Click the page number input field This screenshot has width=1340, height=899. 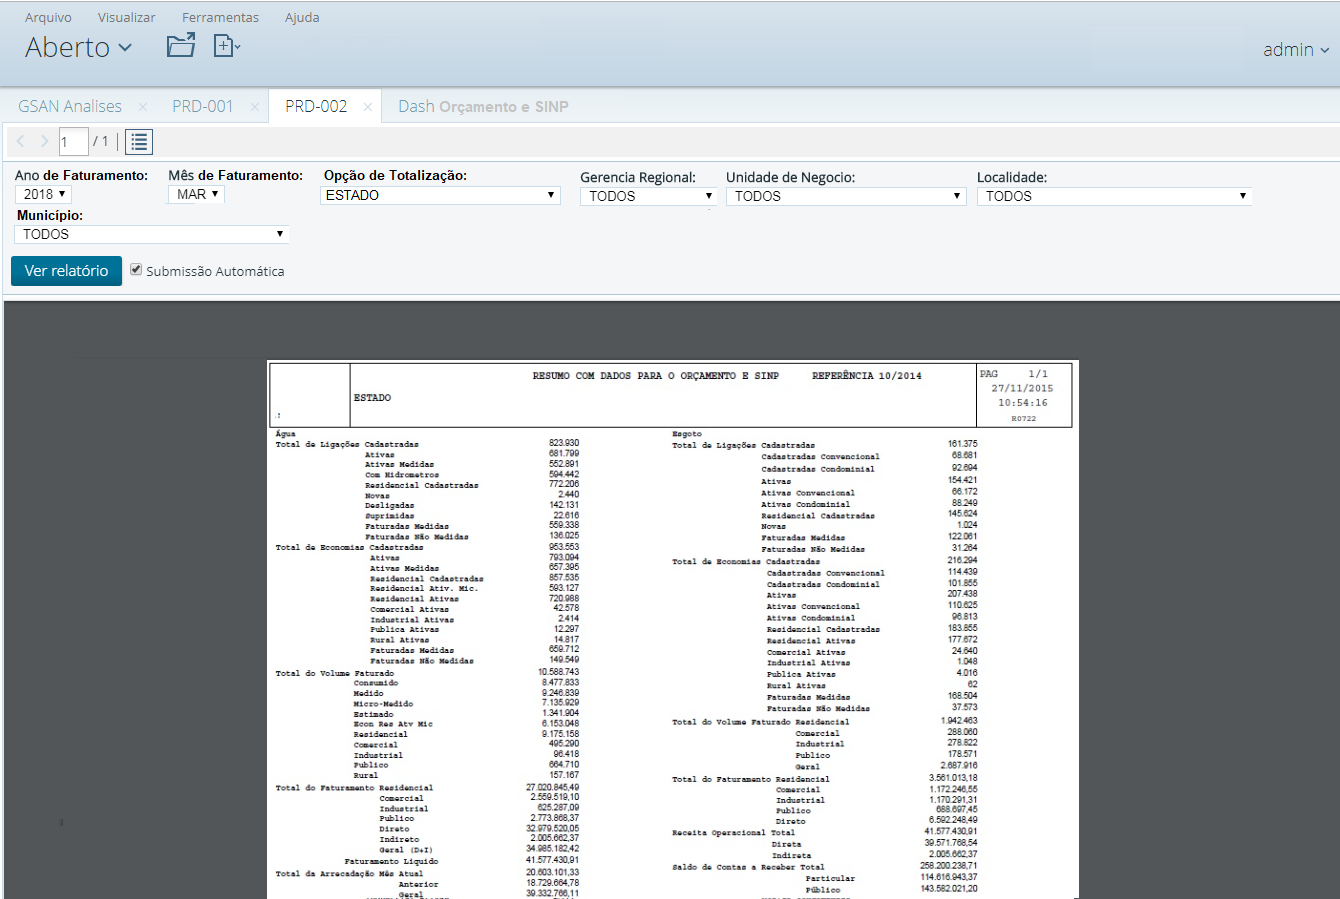pyautogui.click(x=73, y=142)
